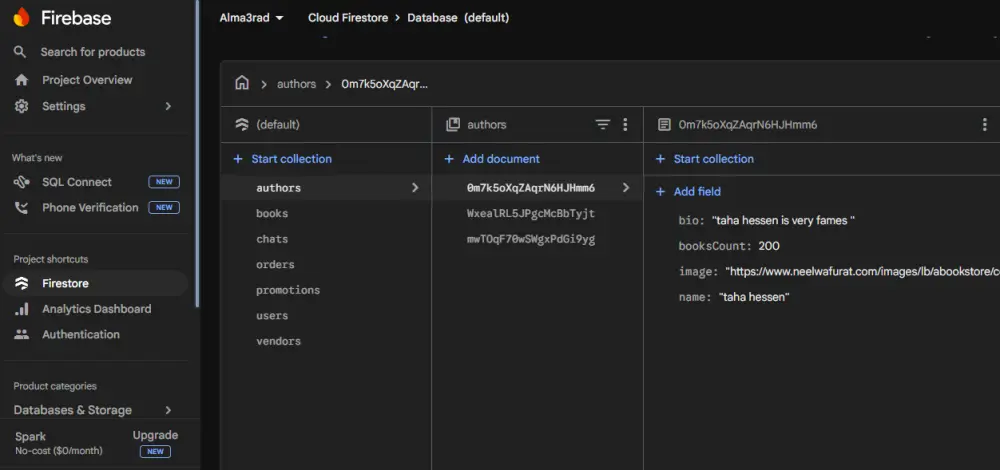The width and height of the screenshot is (1000, 470).
Task: Click the (default) database icon
Action: [242, 124]
